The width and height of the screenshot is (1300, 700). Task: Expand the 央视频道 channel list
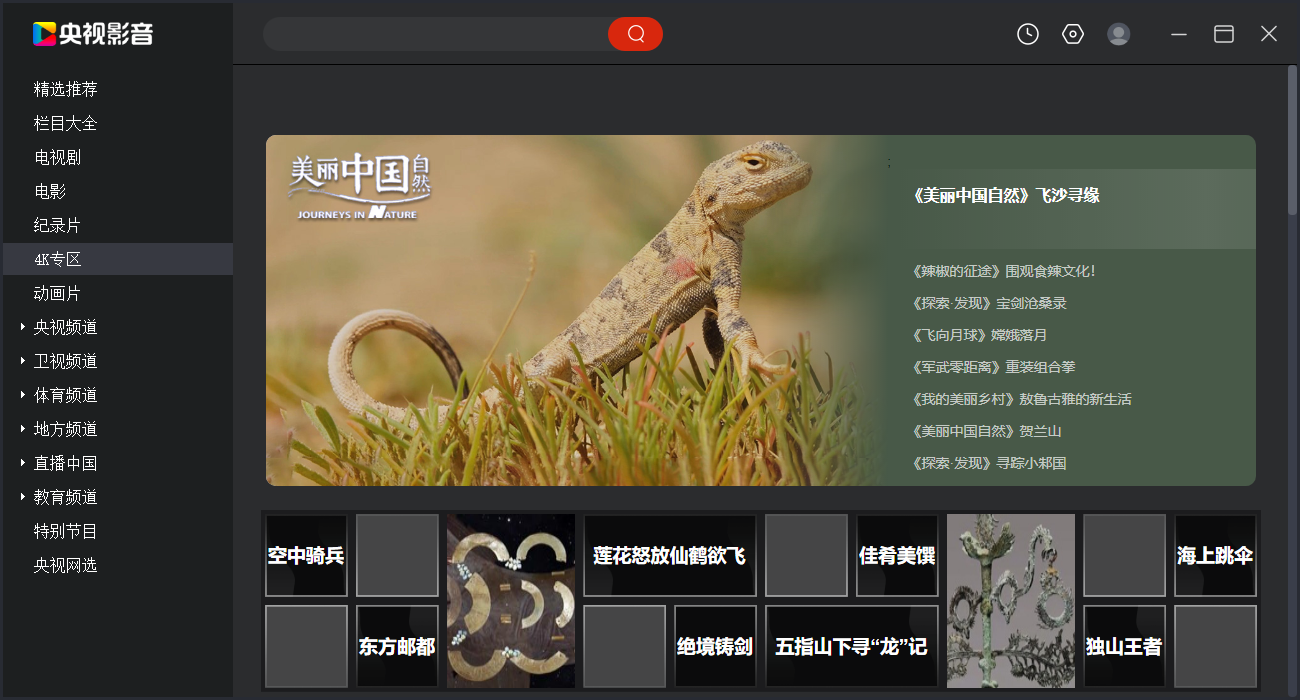pyautogui.click(x=23, y=327)
